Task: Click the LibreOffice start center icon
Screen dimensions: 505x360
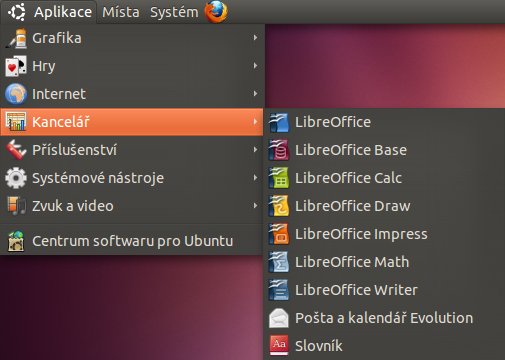Action: pos(279,122)
